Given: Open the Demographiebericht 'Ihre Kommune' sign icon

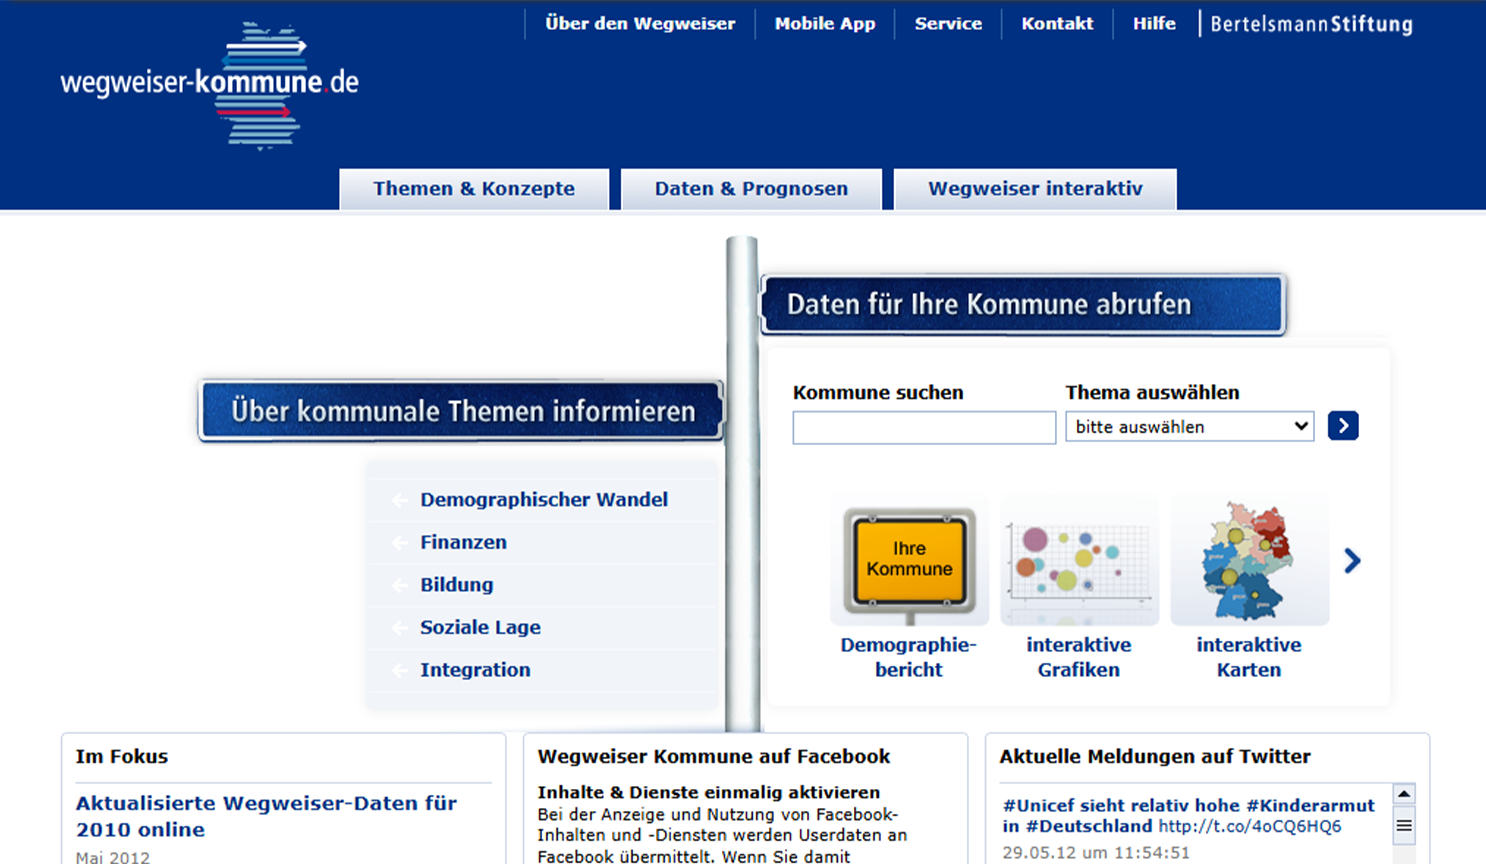Looking at the screenshot, I should click(x=909, y=560).
